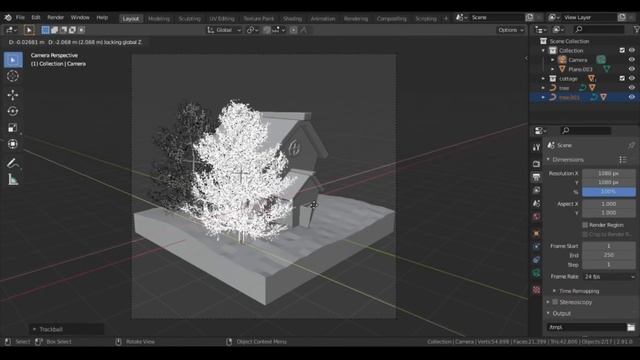Open the viewport editor type button
Viewport: 640px width, 360px height.
11,30
